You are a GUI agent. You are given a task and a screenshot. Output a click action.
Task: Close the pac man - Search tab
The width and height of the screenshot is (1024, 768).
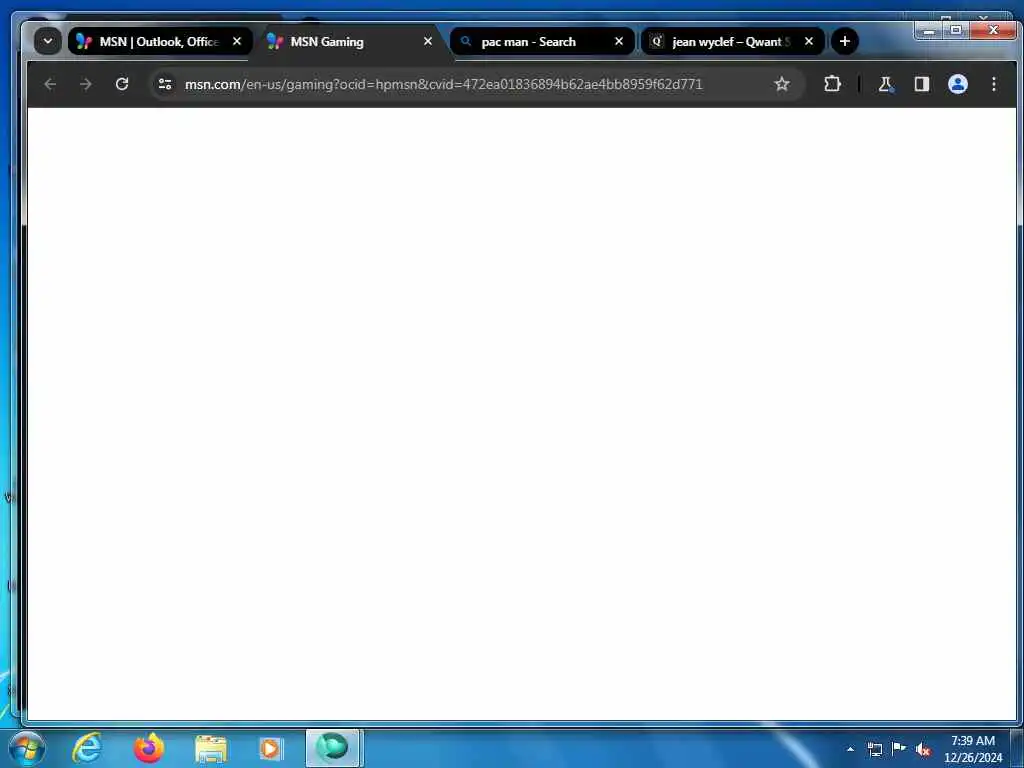[619, 41]
